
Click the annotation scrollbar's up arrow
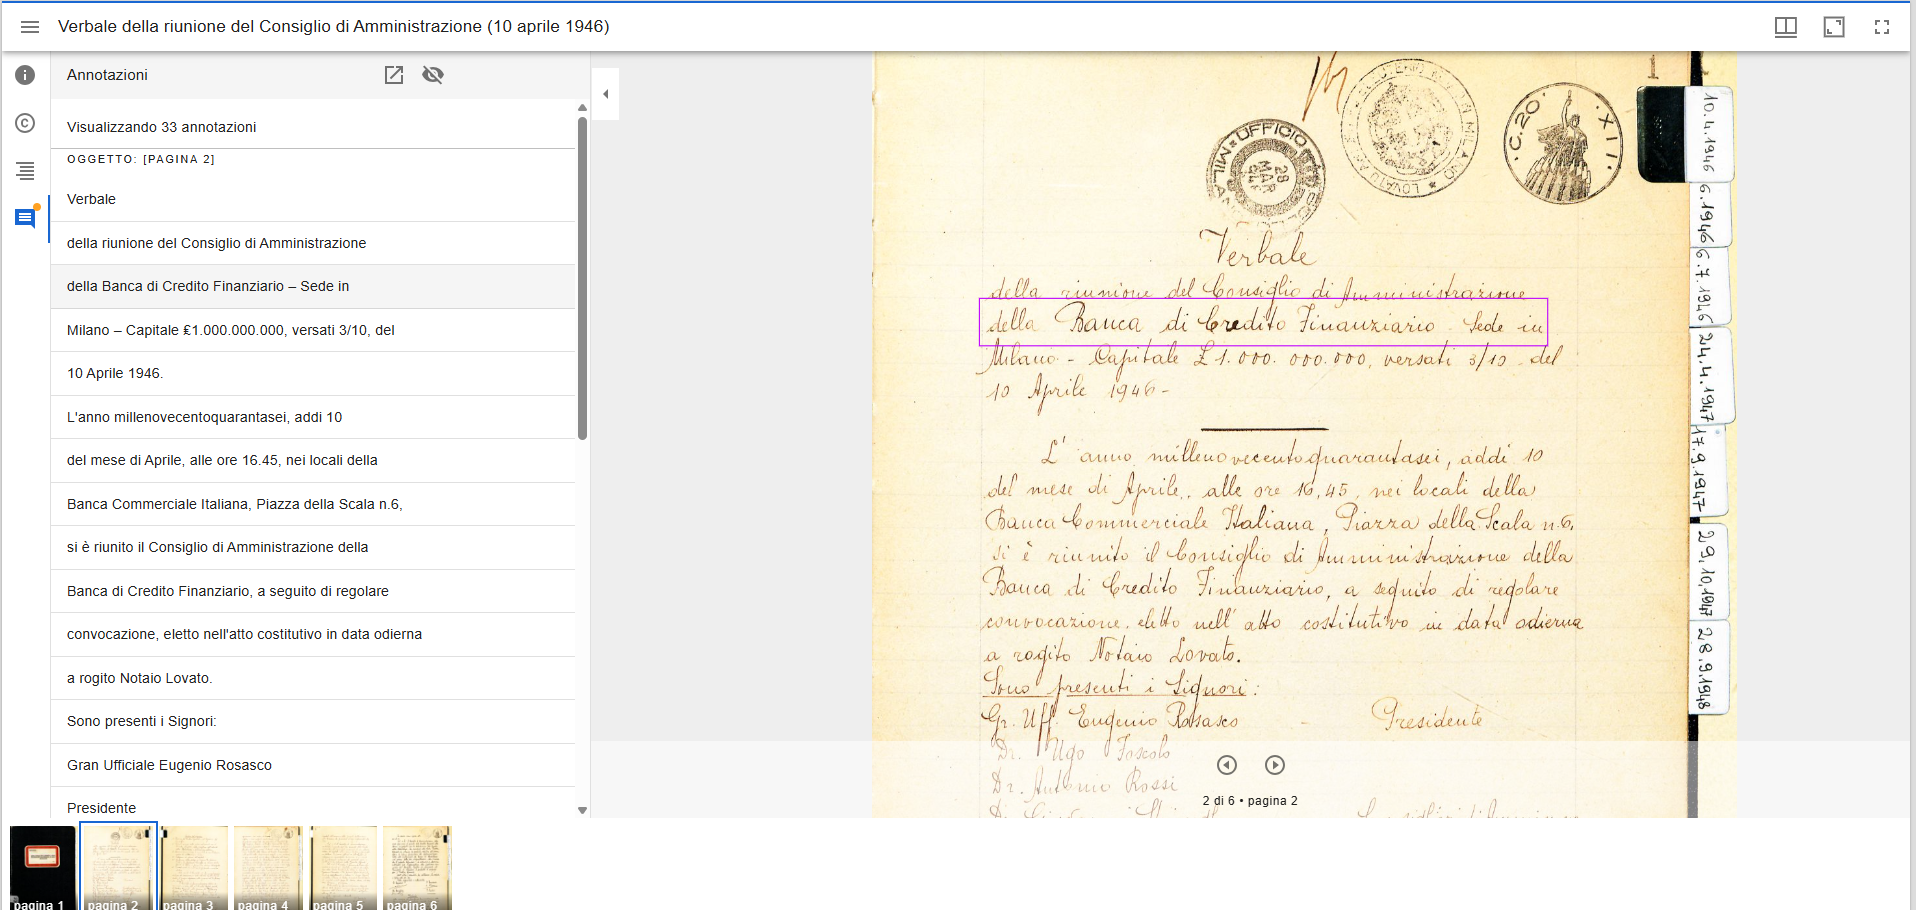[x=582, y=107]
